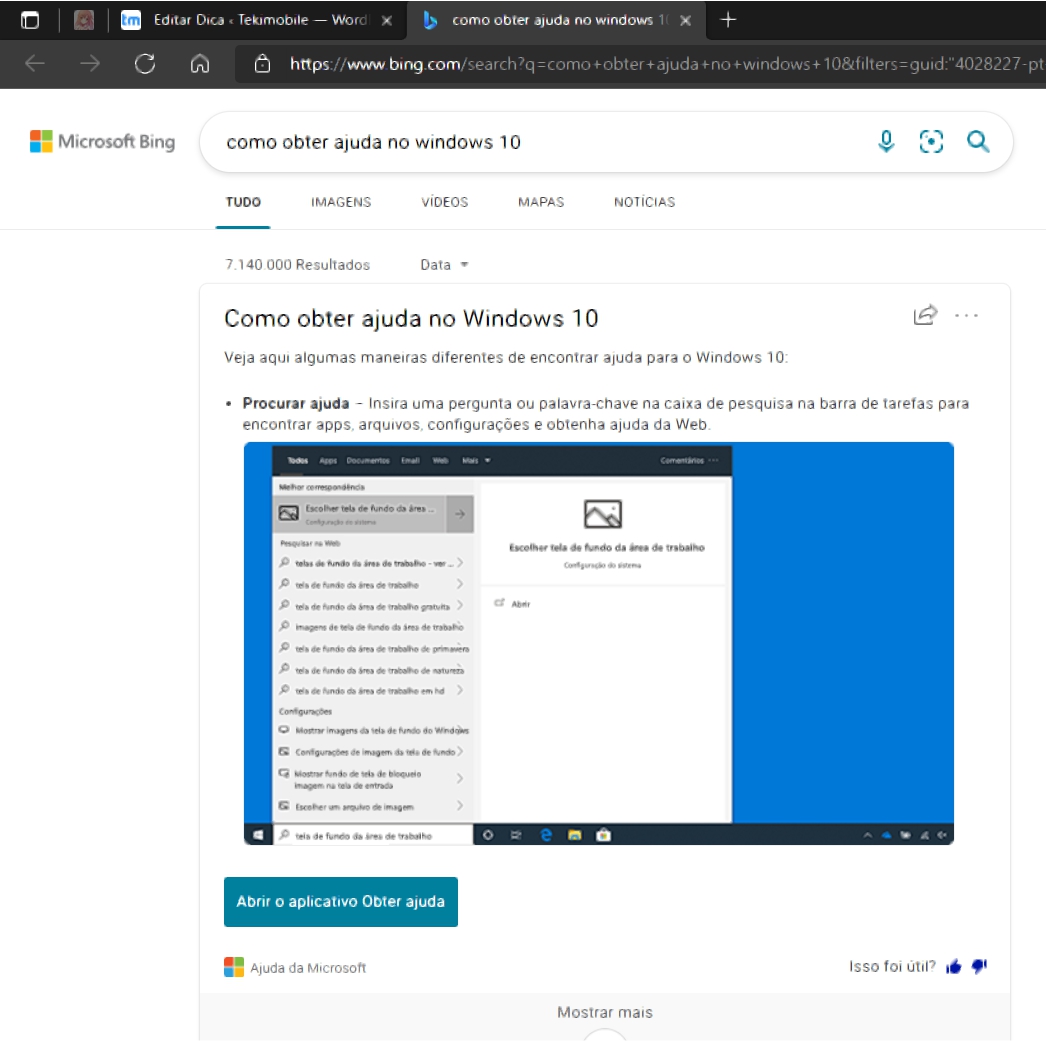Switch to VÍDEOS results tab
The width and height of the screenshot is (1046, 1041).
click(x=444, y=202)
